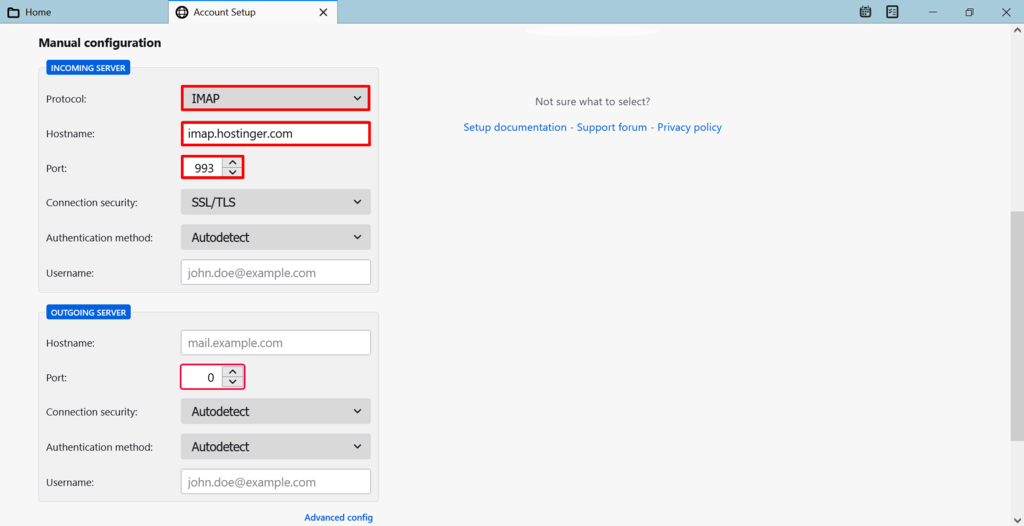This screenshot has width=1024, height=526.
Task: Click the vertical scrollbar thumb
Action: click(x=1017, y=325)
